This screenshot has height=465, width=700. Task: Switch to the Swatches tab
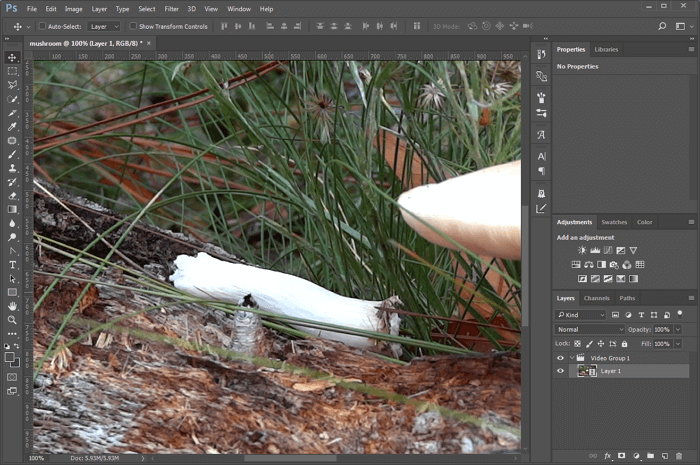[x=614, y=222]
